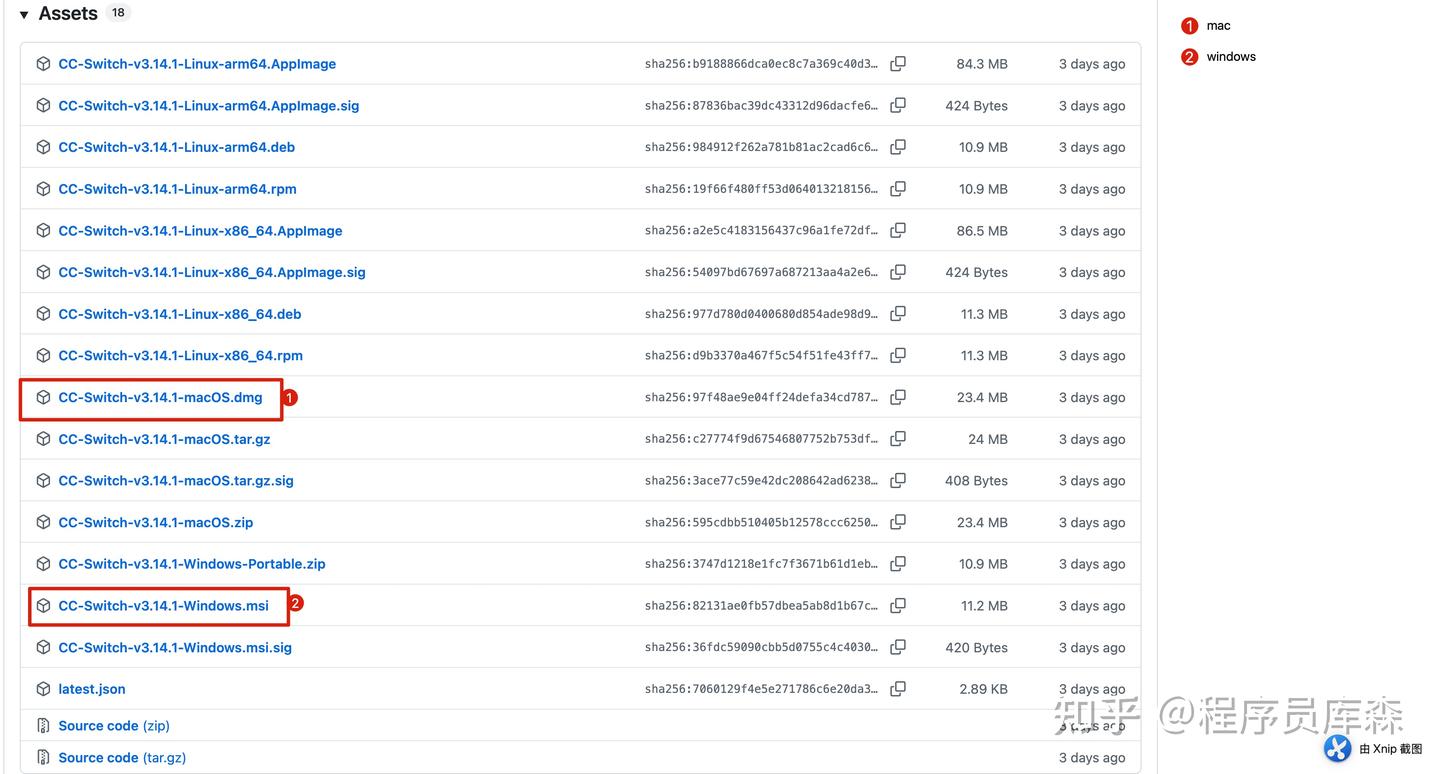The width and height of the screenshot is (1440, 774).
Task: Download CC-Switch-v3.14.1-Linux-arm64.deb
Action: click(x=177, y=147)
